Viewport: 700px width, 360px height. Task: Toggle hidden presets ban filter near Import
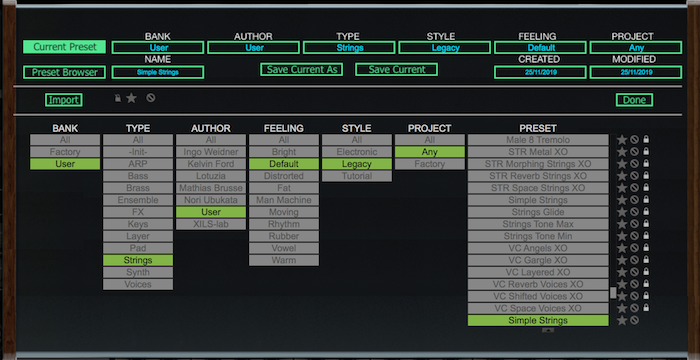(151, 97)
